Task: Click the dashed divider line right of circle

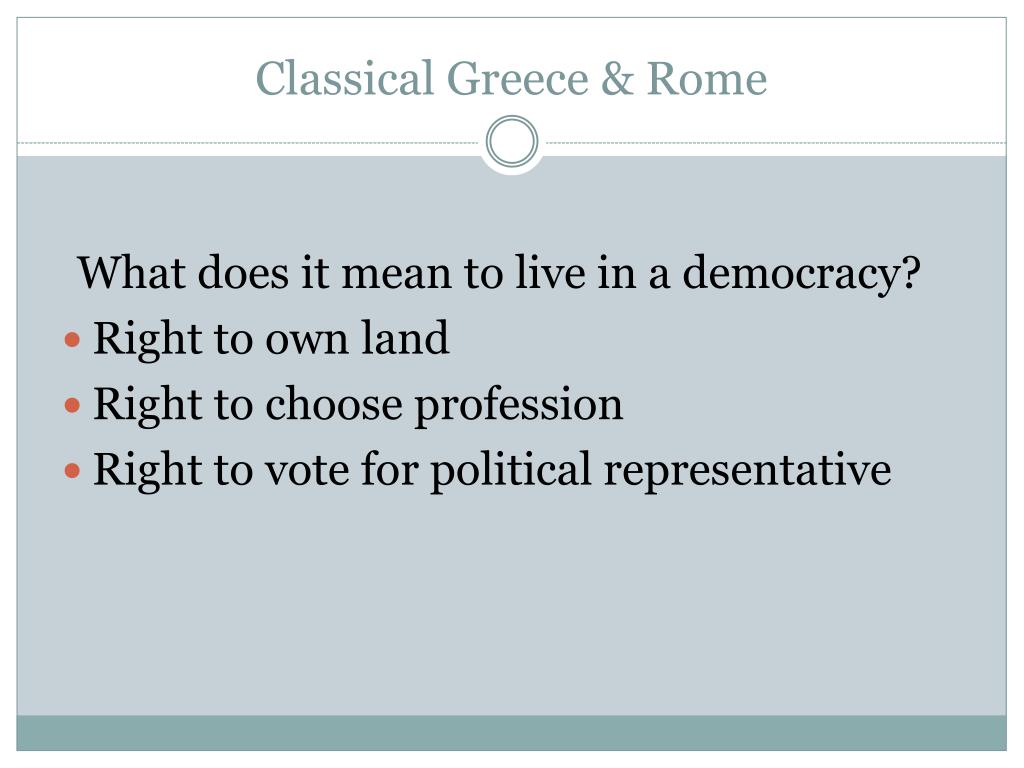Action: tap(776, 142)
